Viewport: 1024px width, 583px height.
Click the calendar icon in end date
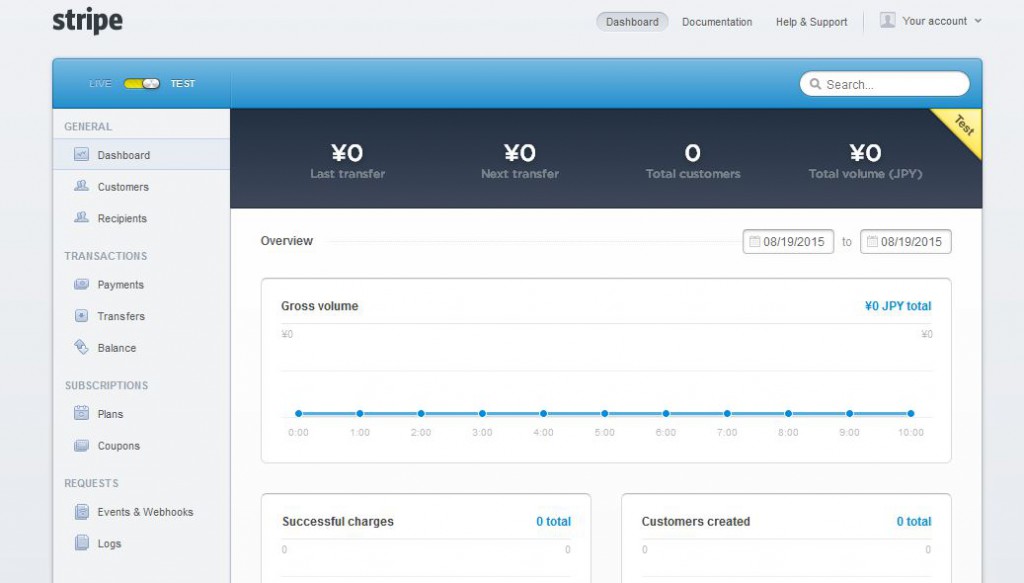[x=872, y=242]
